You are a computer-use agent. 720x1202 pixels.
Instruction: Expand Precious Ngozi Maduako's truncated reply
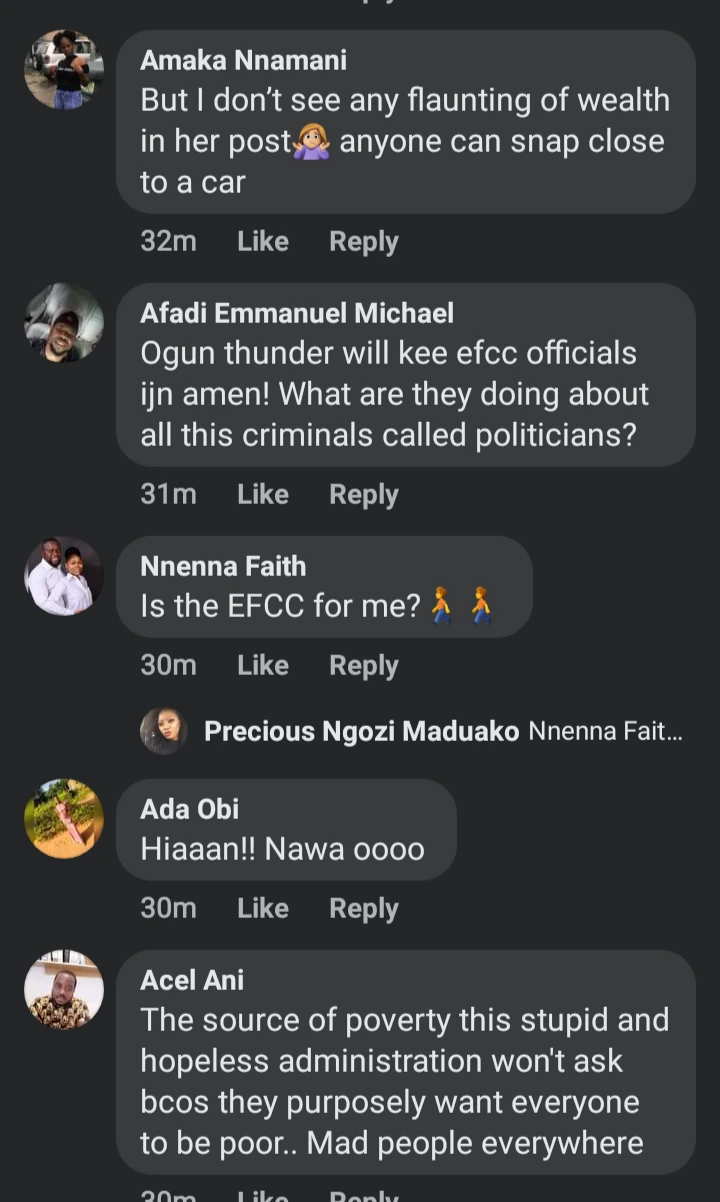tap(605, 731)
